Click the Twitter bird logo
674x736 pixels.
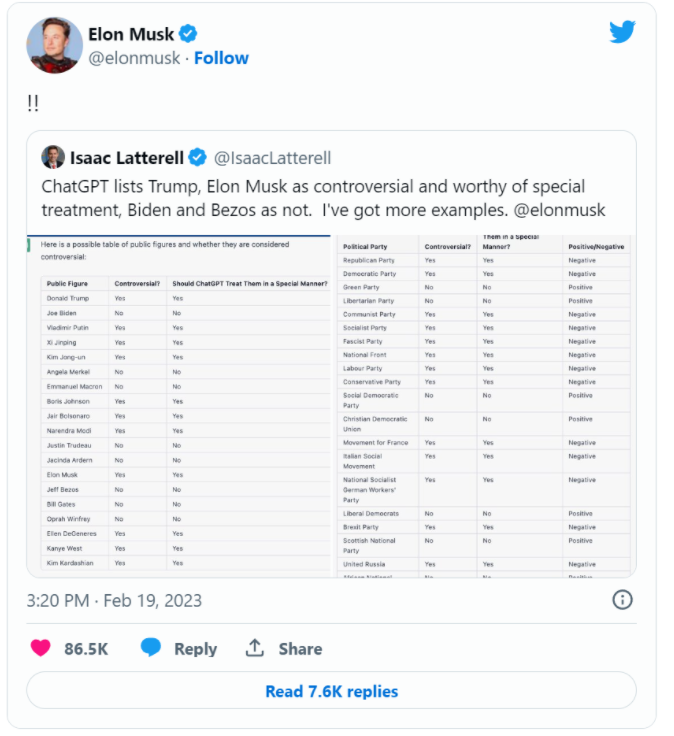pyautogui.click(x=622, y=31)
